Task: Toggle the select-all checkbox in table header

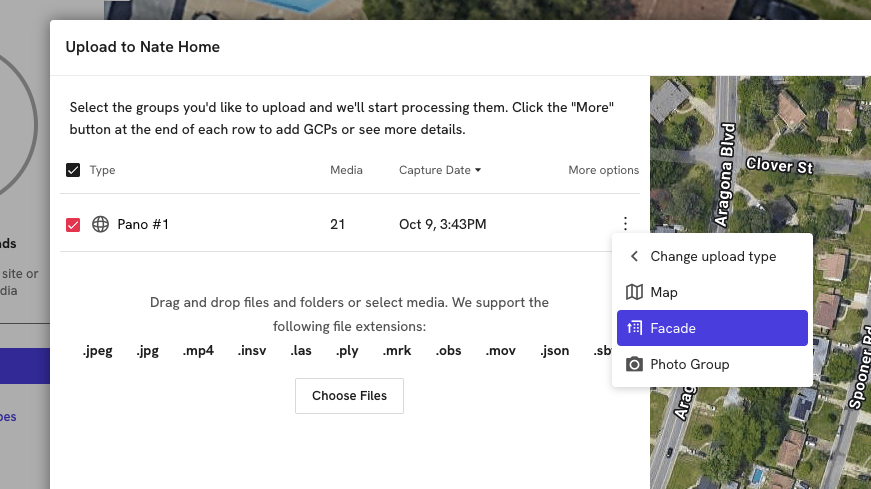Action: 73,170
